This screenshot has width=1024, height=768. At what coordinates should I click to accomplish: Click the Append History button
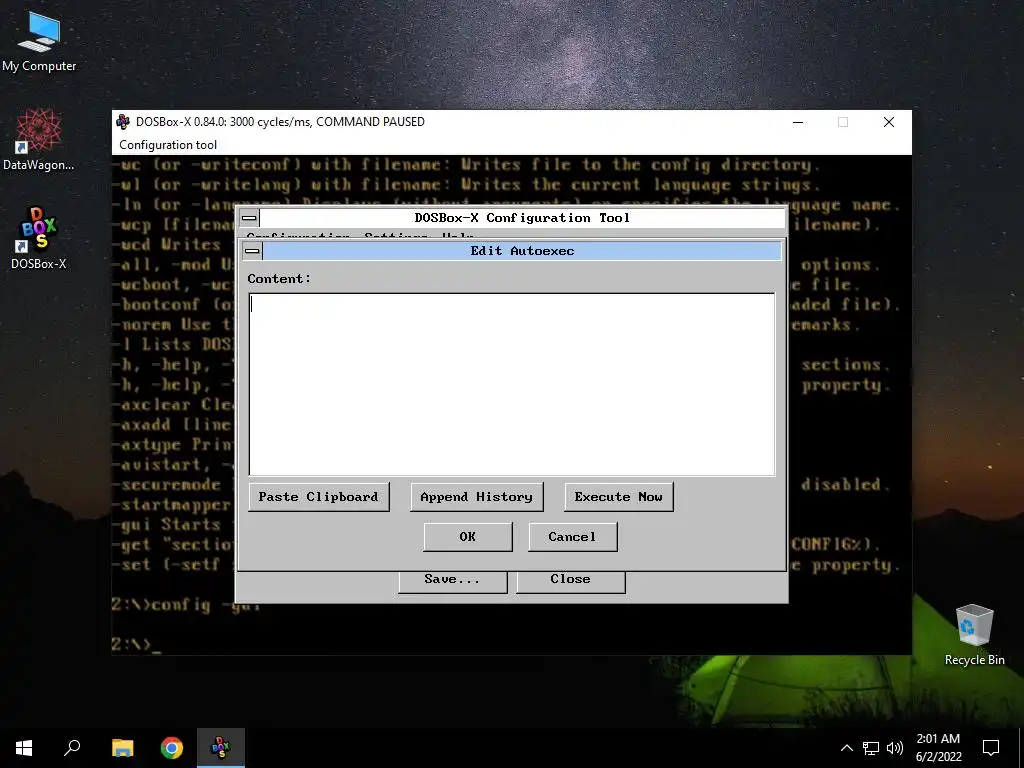coord(477,497)
